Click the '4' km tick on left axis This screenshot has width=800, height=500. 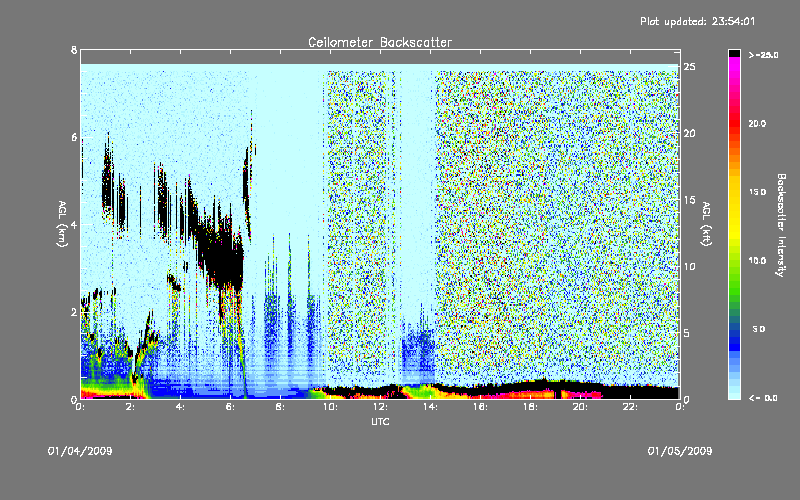click(x=74, y=225)
